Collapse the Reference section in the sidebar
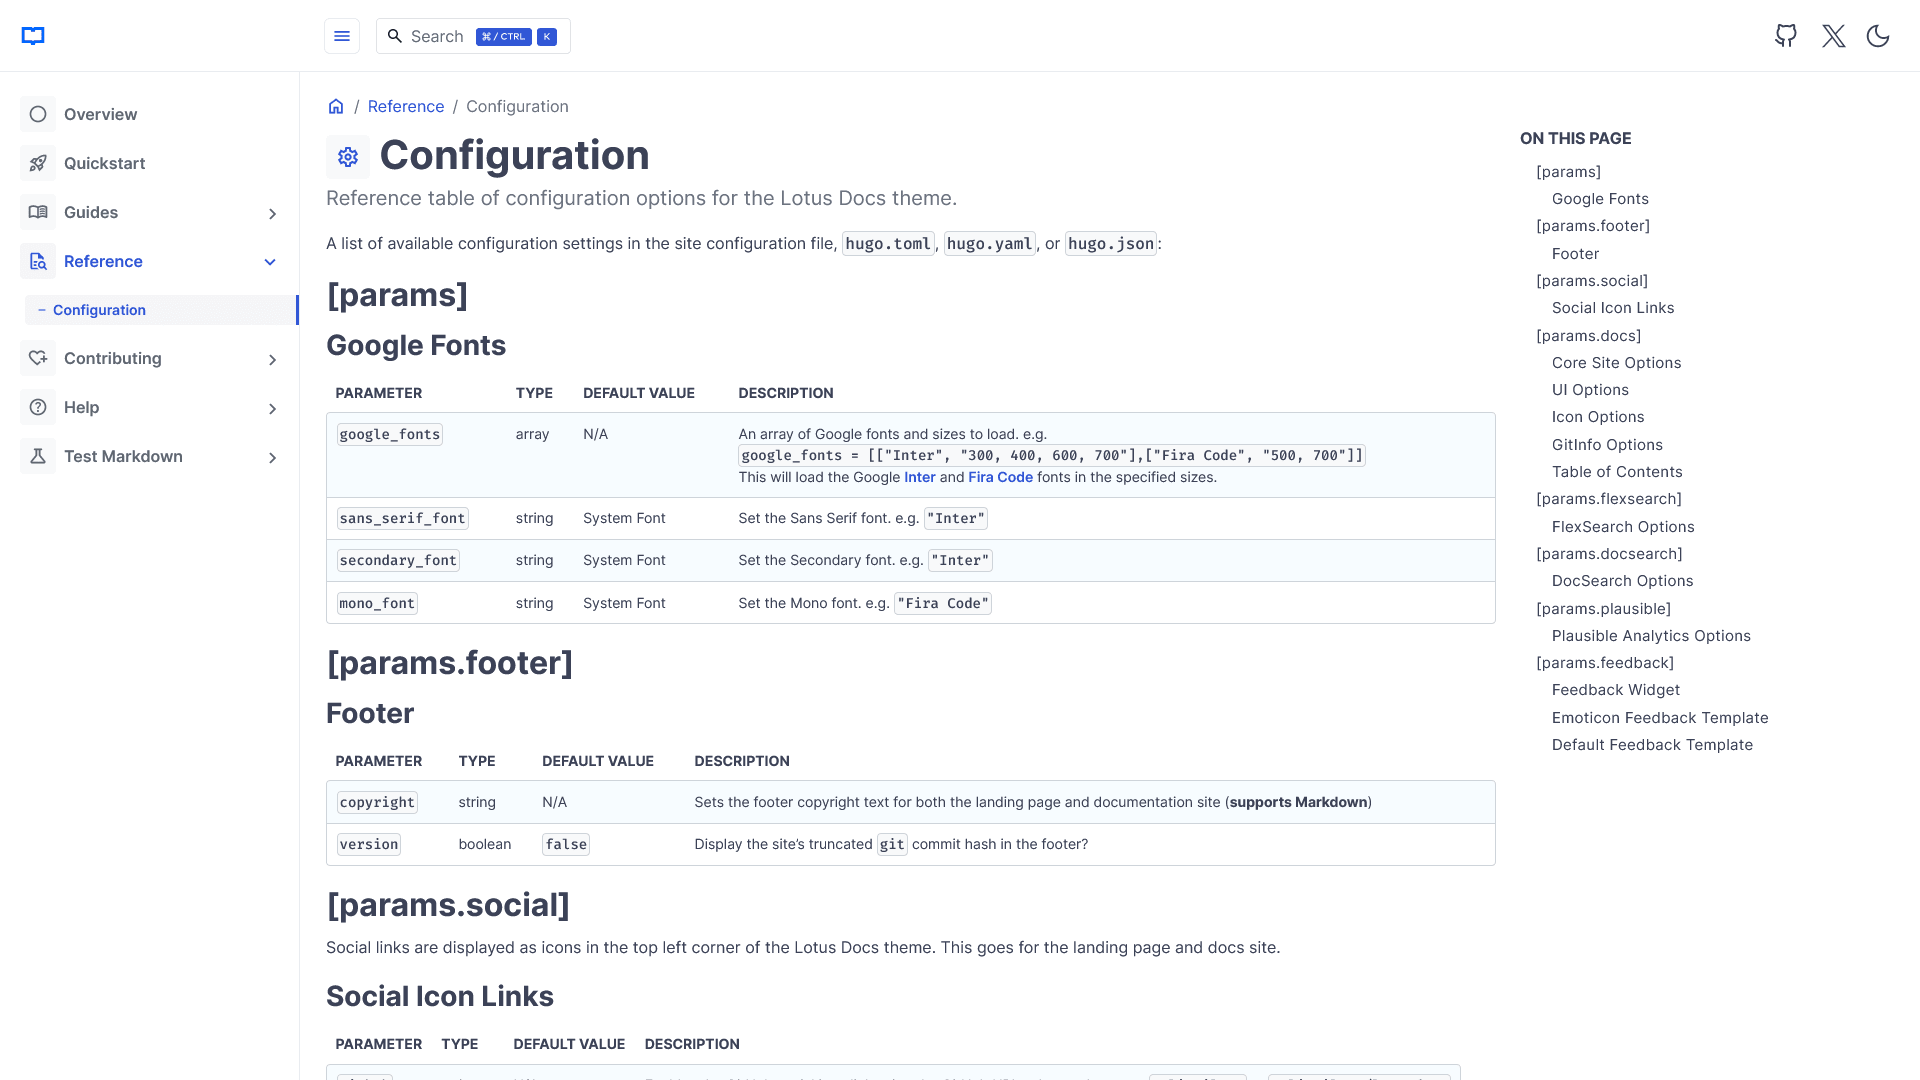Viewport: 1920px width, 1080px height. click(x=271, y=261)
